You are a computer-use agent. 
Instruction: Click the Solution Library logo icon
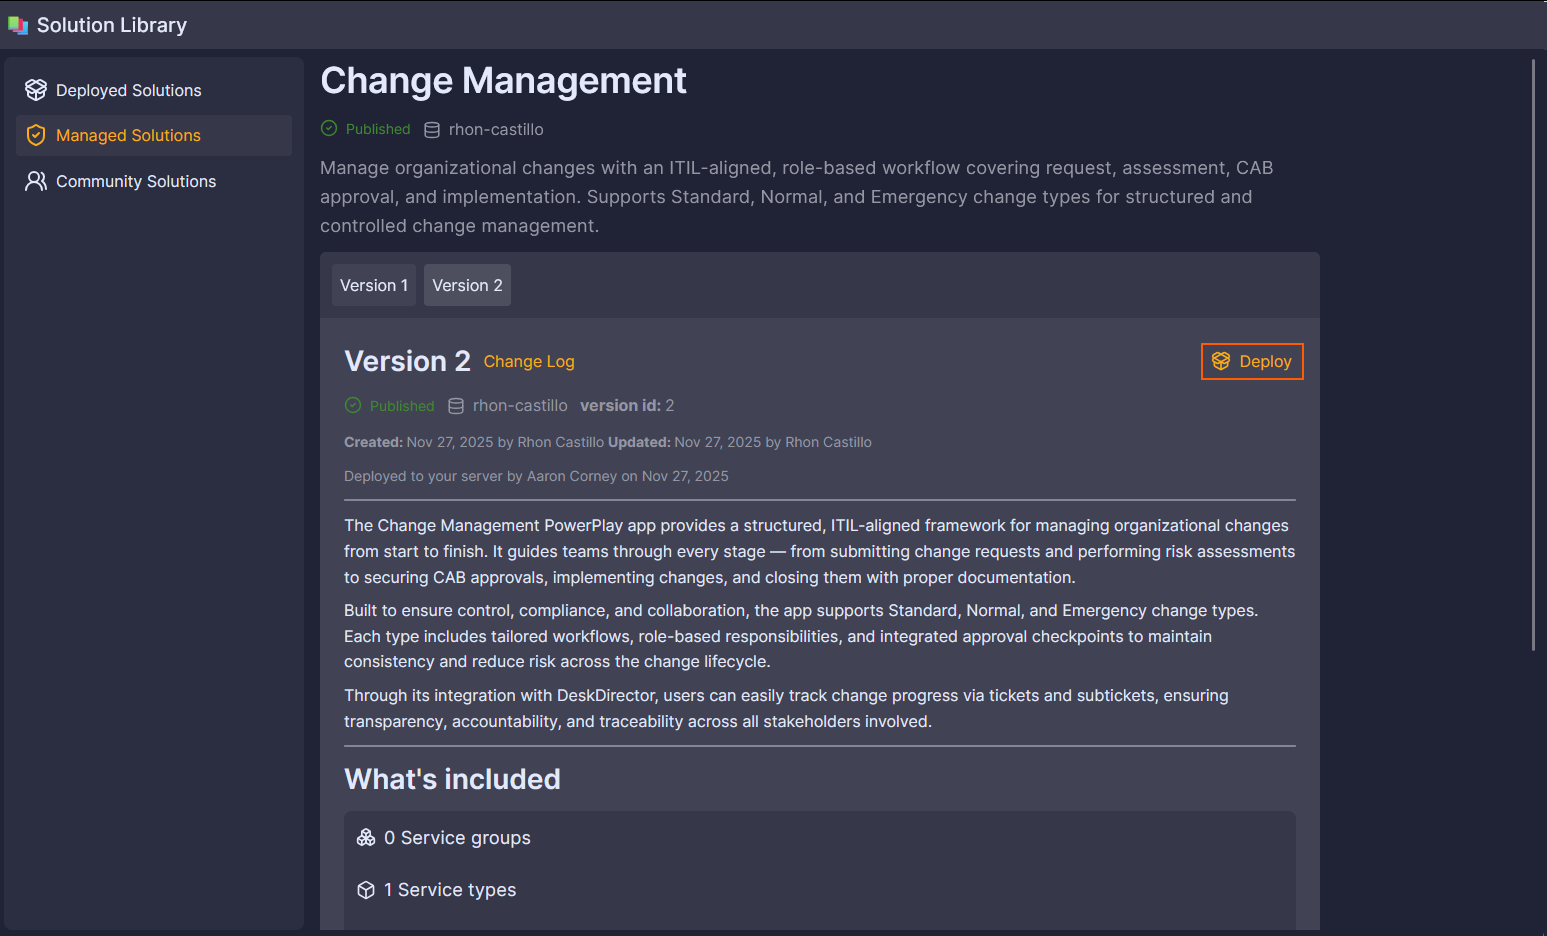[18, 25]
